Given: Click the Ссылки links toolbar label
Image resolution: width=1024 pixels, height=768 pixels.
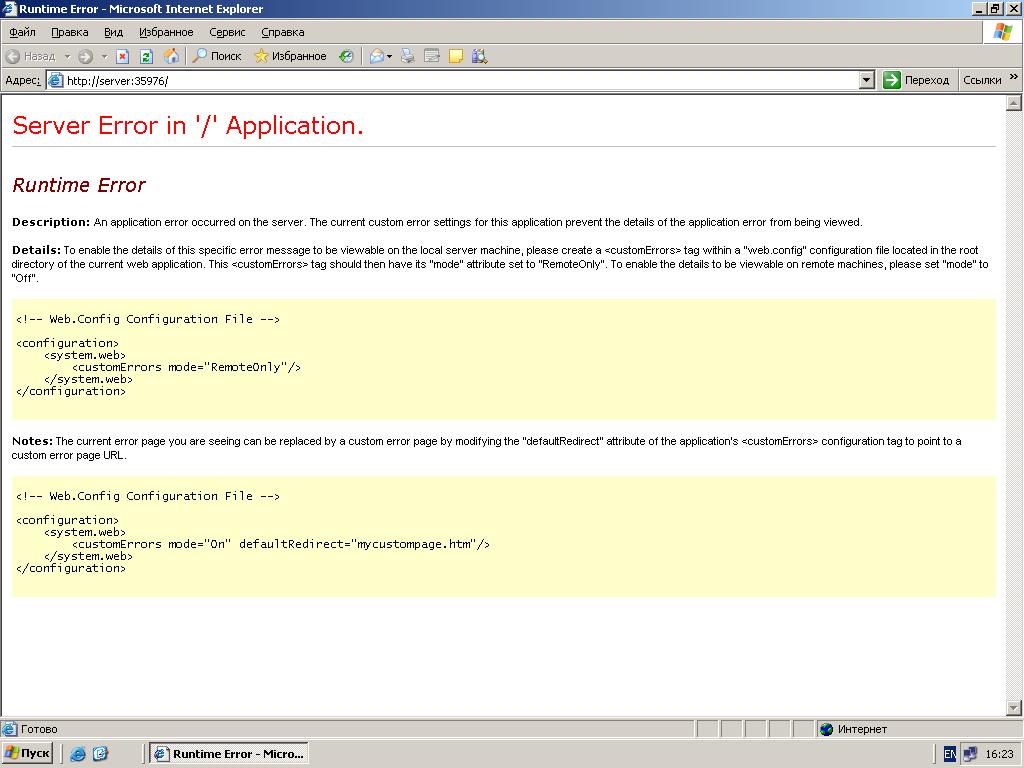Looking at the screenshot, I should coord(982,80).
